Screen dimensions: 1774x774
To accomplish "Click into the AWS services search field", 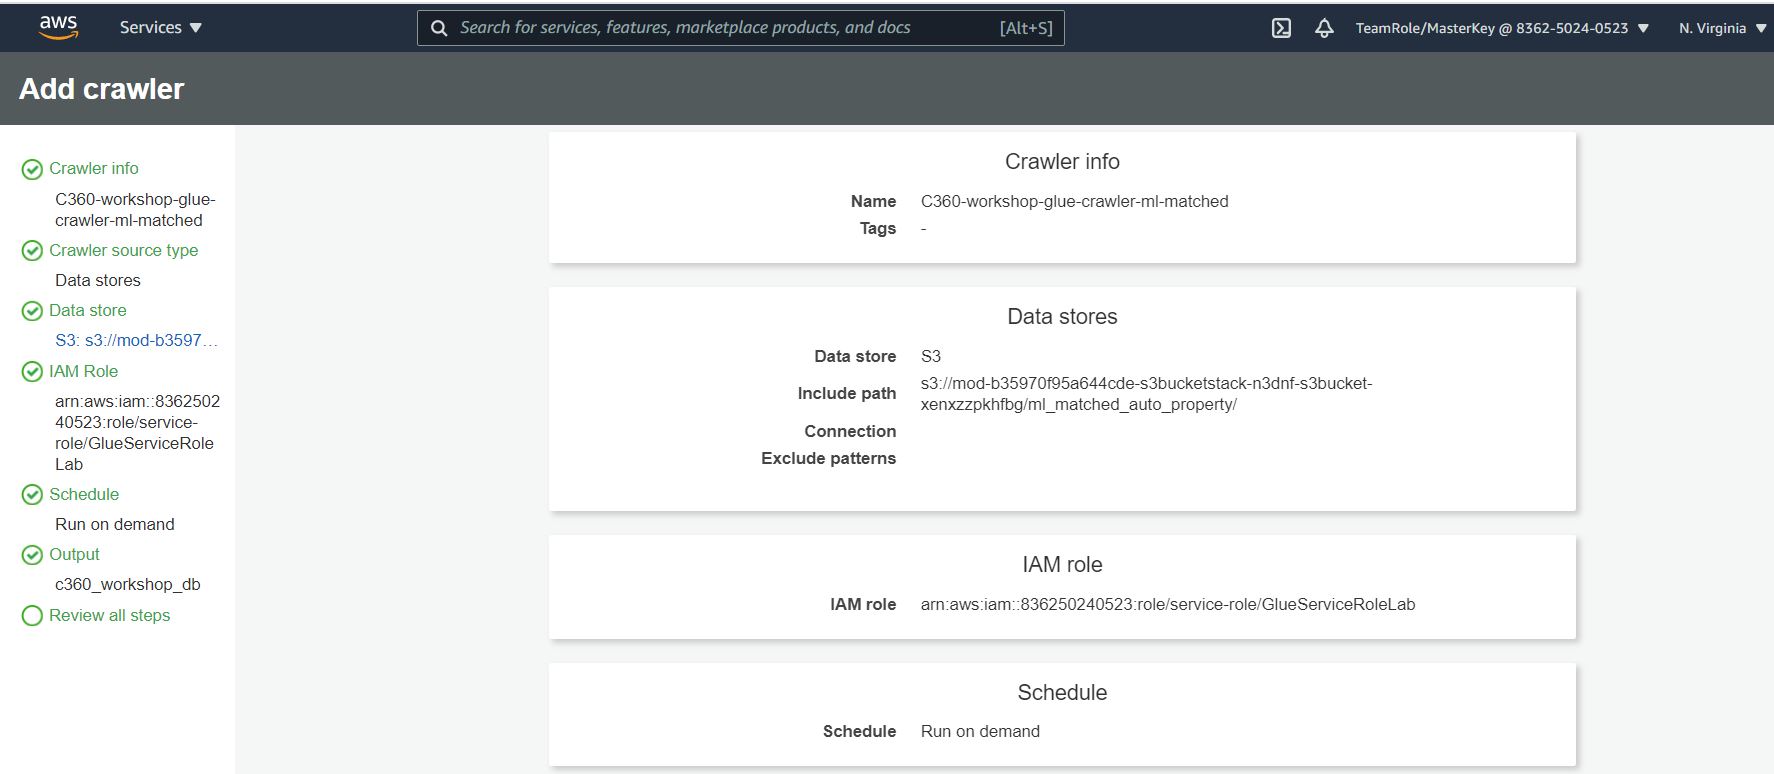I will 720,28.
